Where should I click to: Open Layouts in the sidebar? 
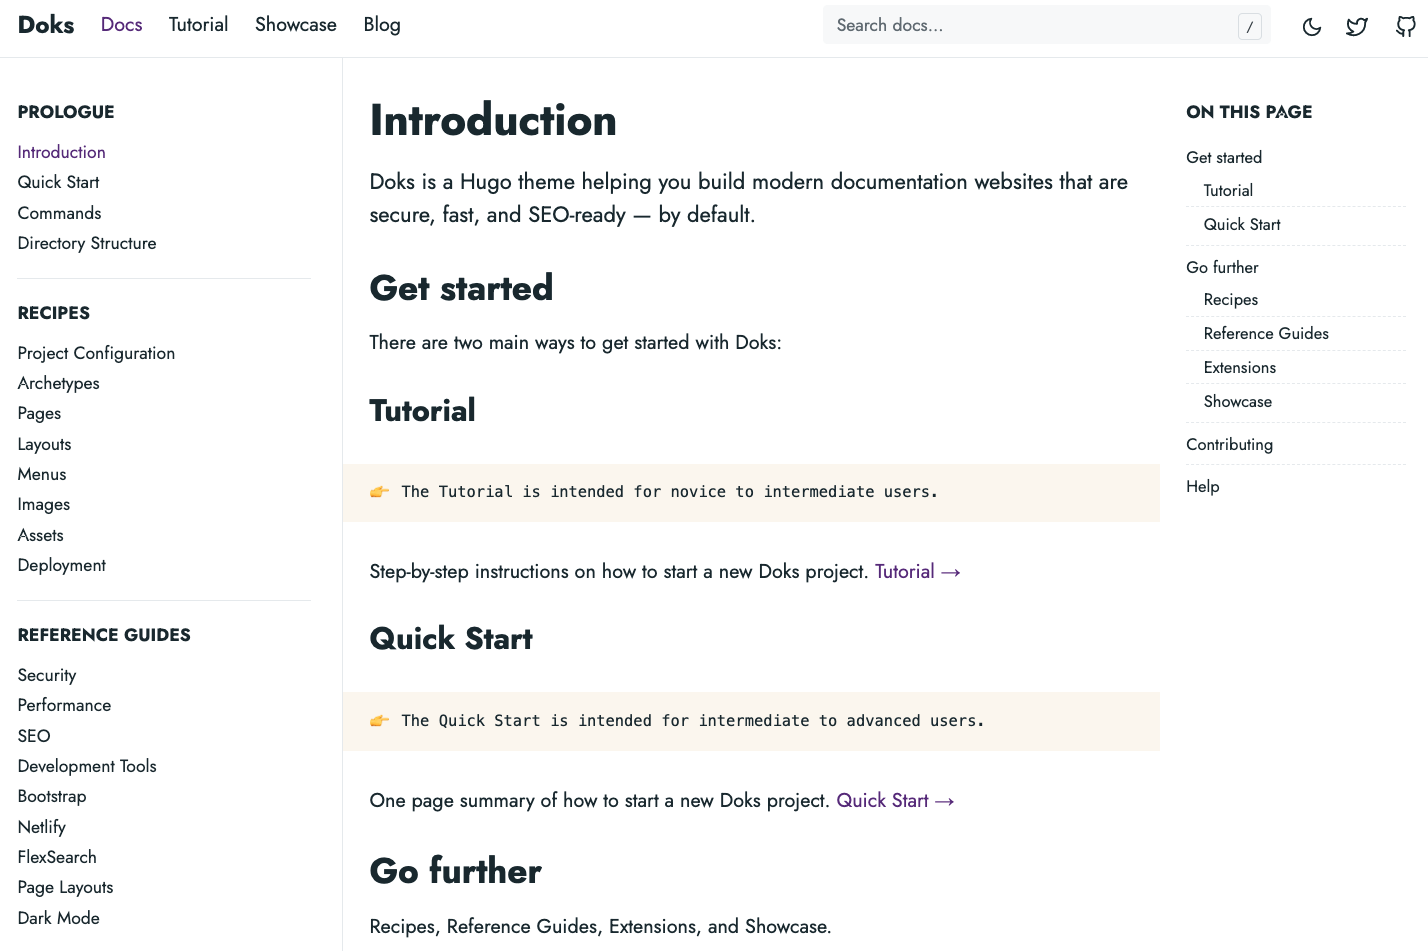(x=45, y=444)
